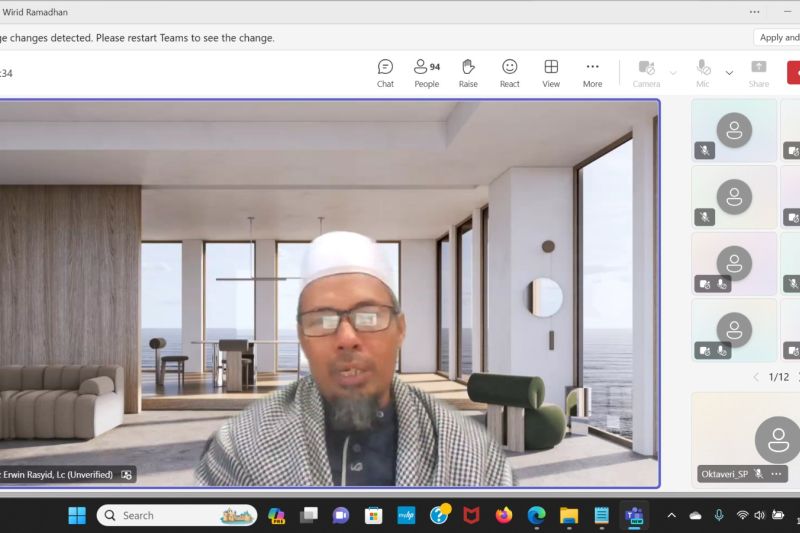Show the People participants list
The image size is (800, 533).
427,72
